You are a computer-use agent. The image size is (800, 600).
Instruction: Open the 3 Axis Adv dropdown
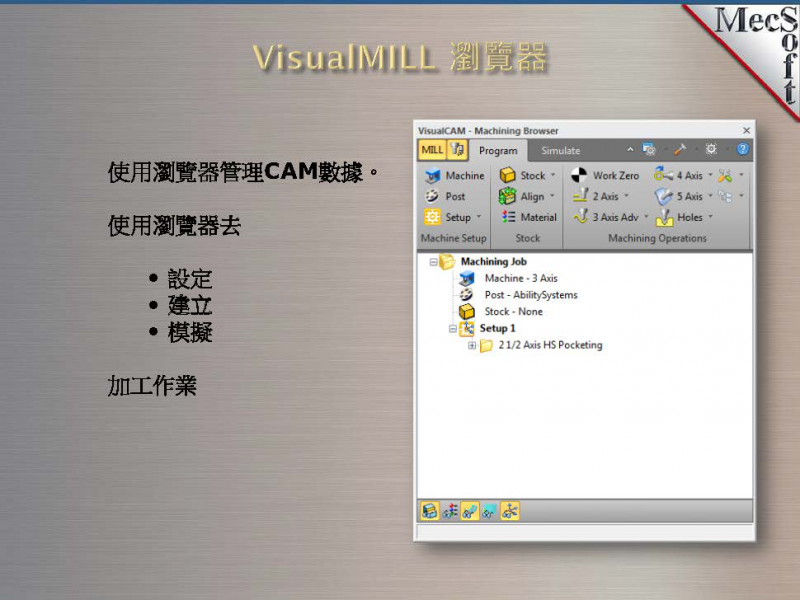pos(646,217)
